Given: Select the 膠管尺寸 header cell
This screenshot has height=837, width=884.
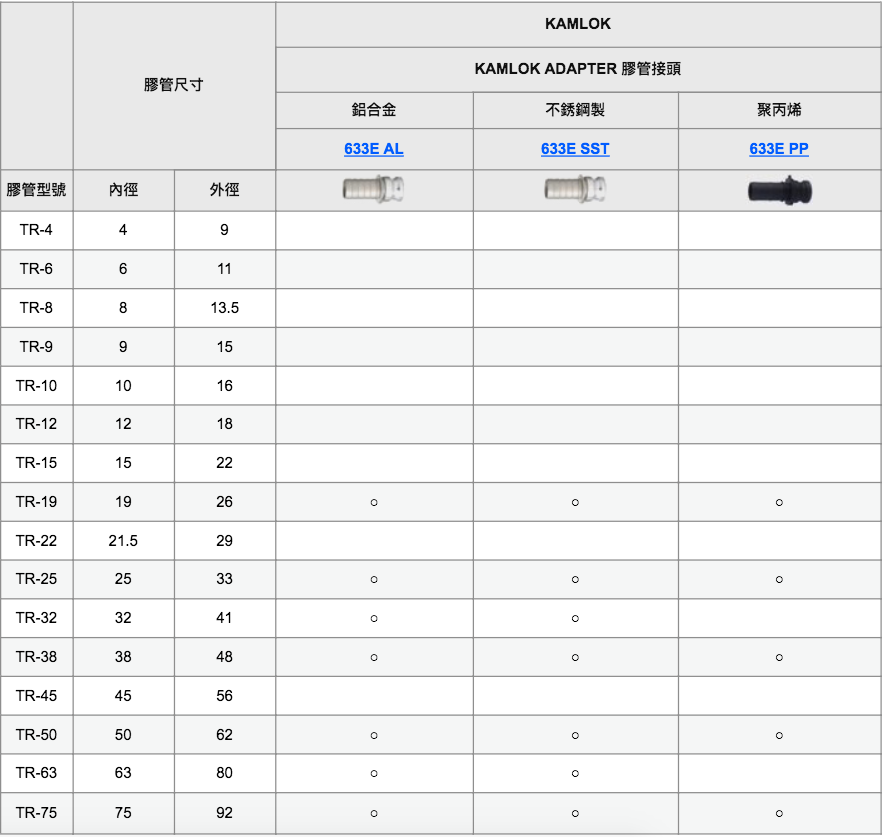Looking at the screenshot, I should pyautogui.click(x=174, y=85).
